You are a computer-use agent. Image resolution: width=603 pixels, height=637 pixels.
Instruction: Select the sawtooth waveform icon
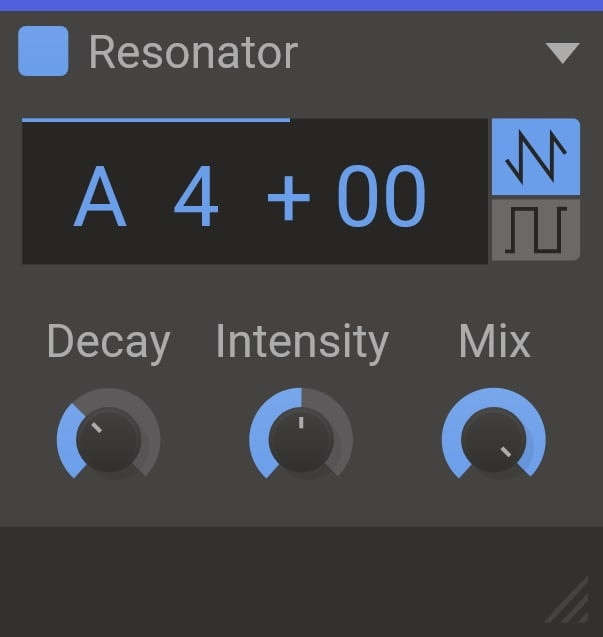(x=535, y=156)
